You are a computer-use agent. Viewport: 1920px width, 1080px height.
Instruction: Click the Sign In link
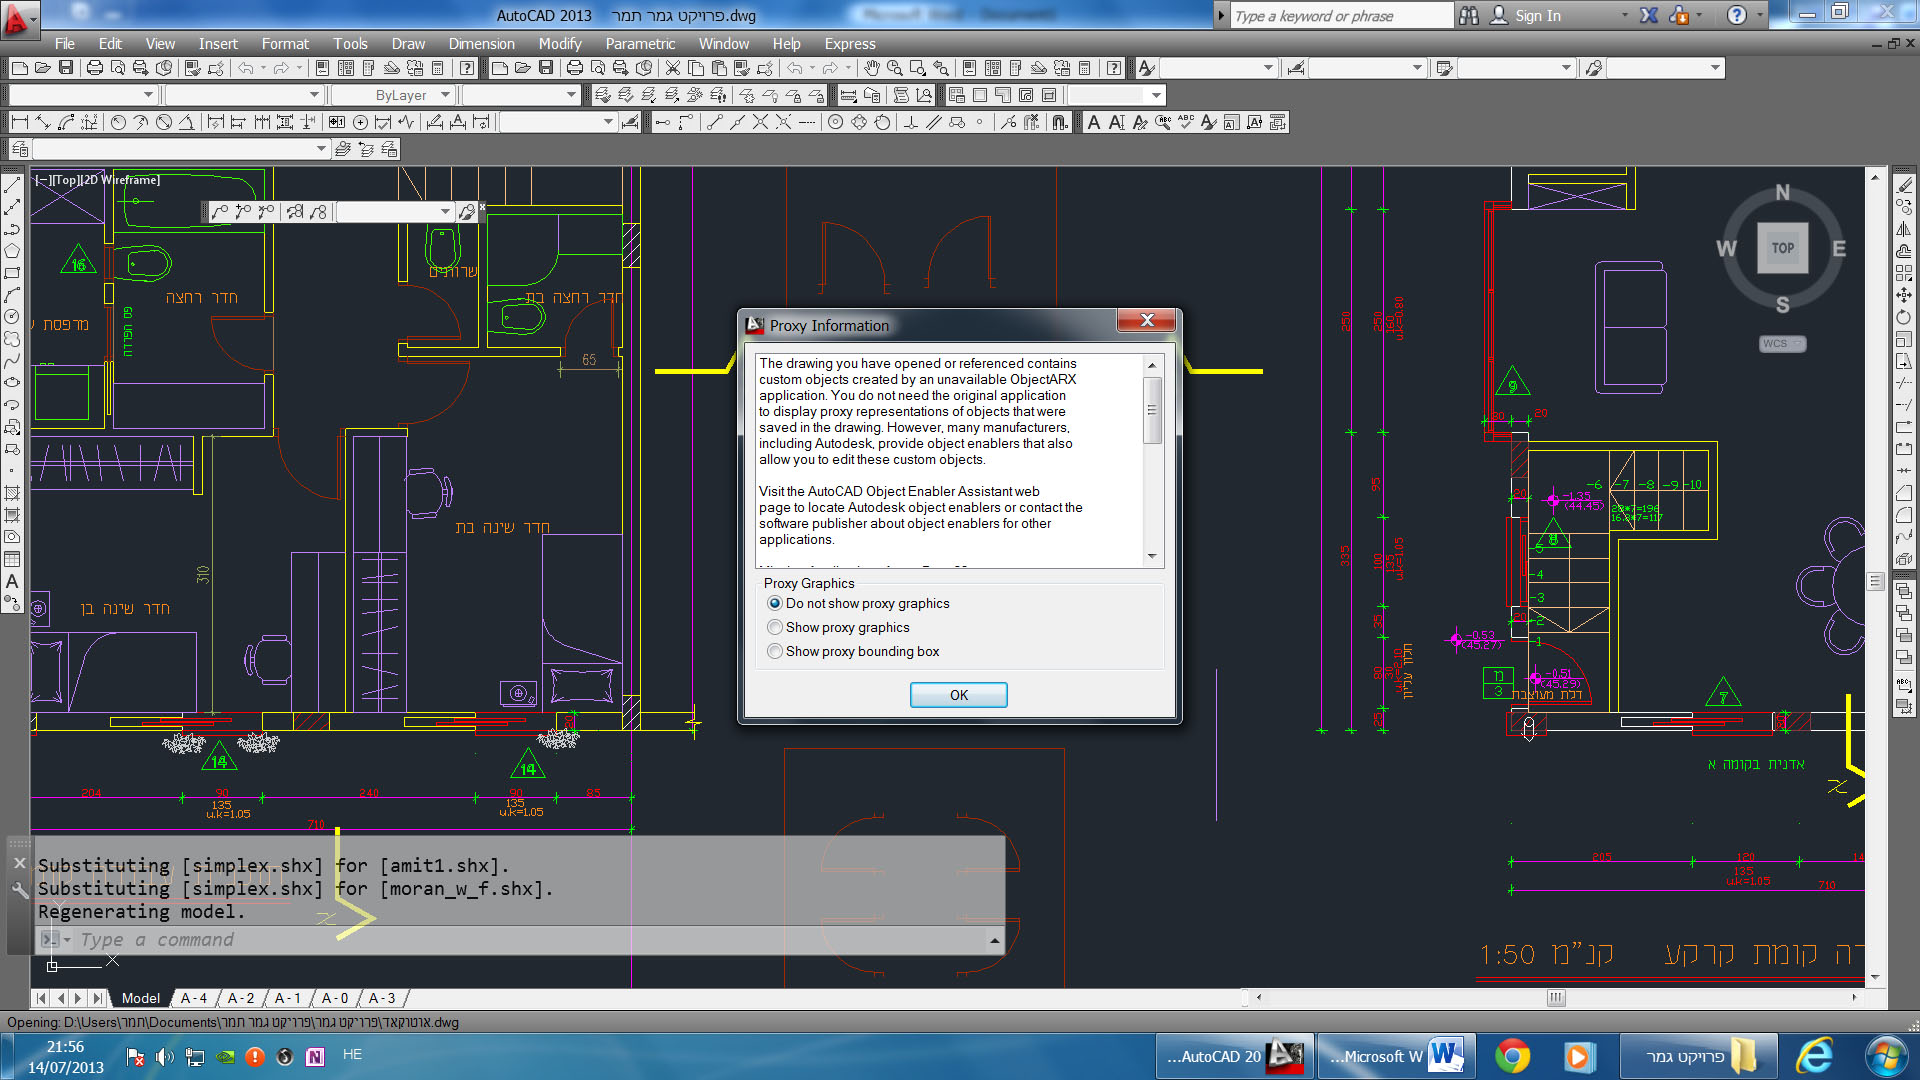pyautogui.click(x=1537, y=15)
